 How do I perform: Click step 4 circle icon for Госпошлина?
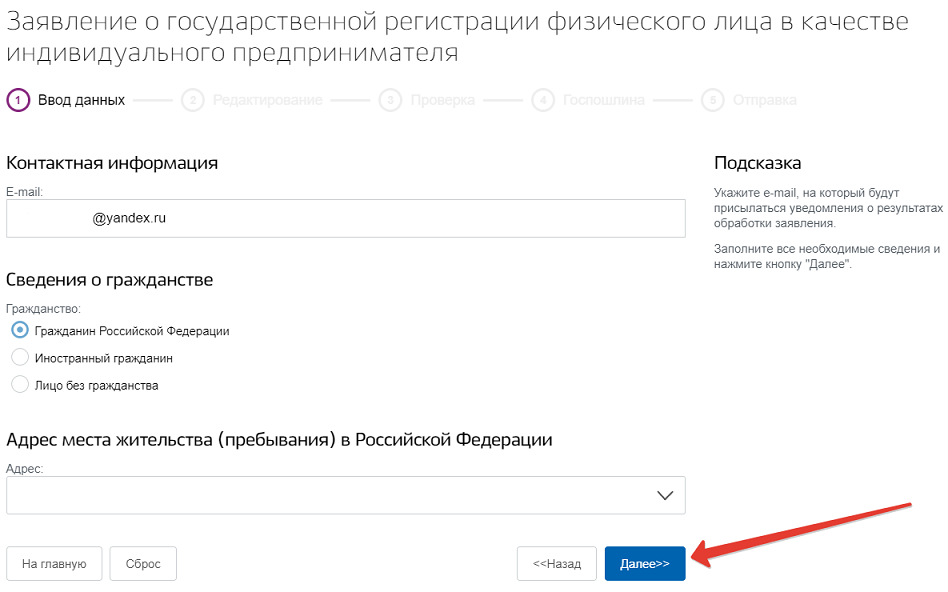click(x=543, y=100)
